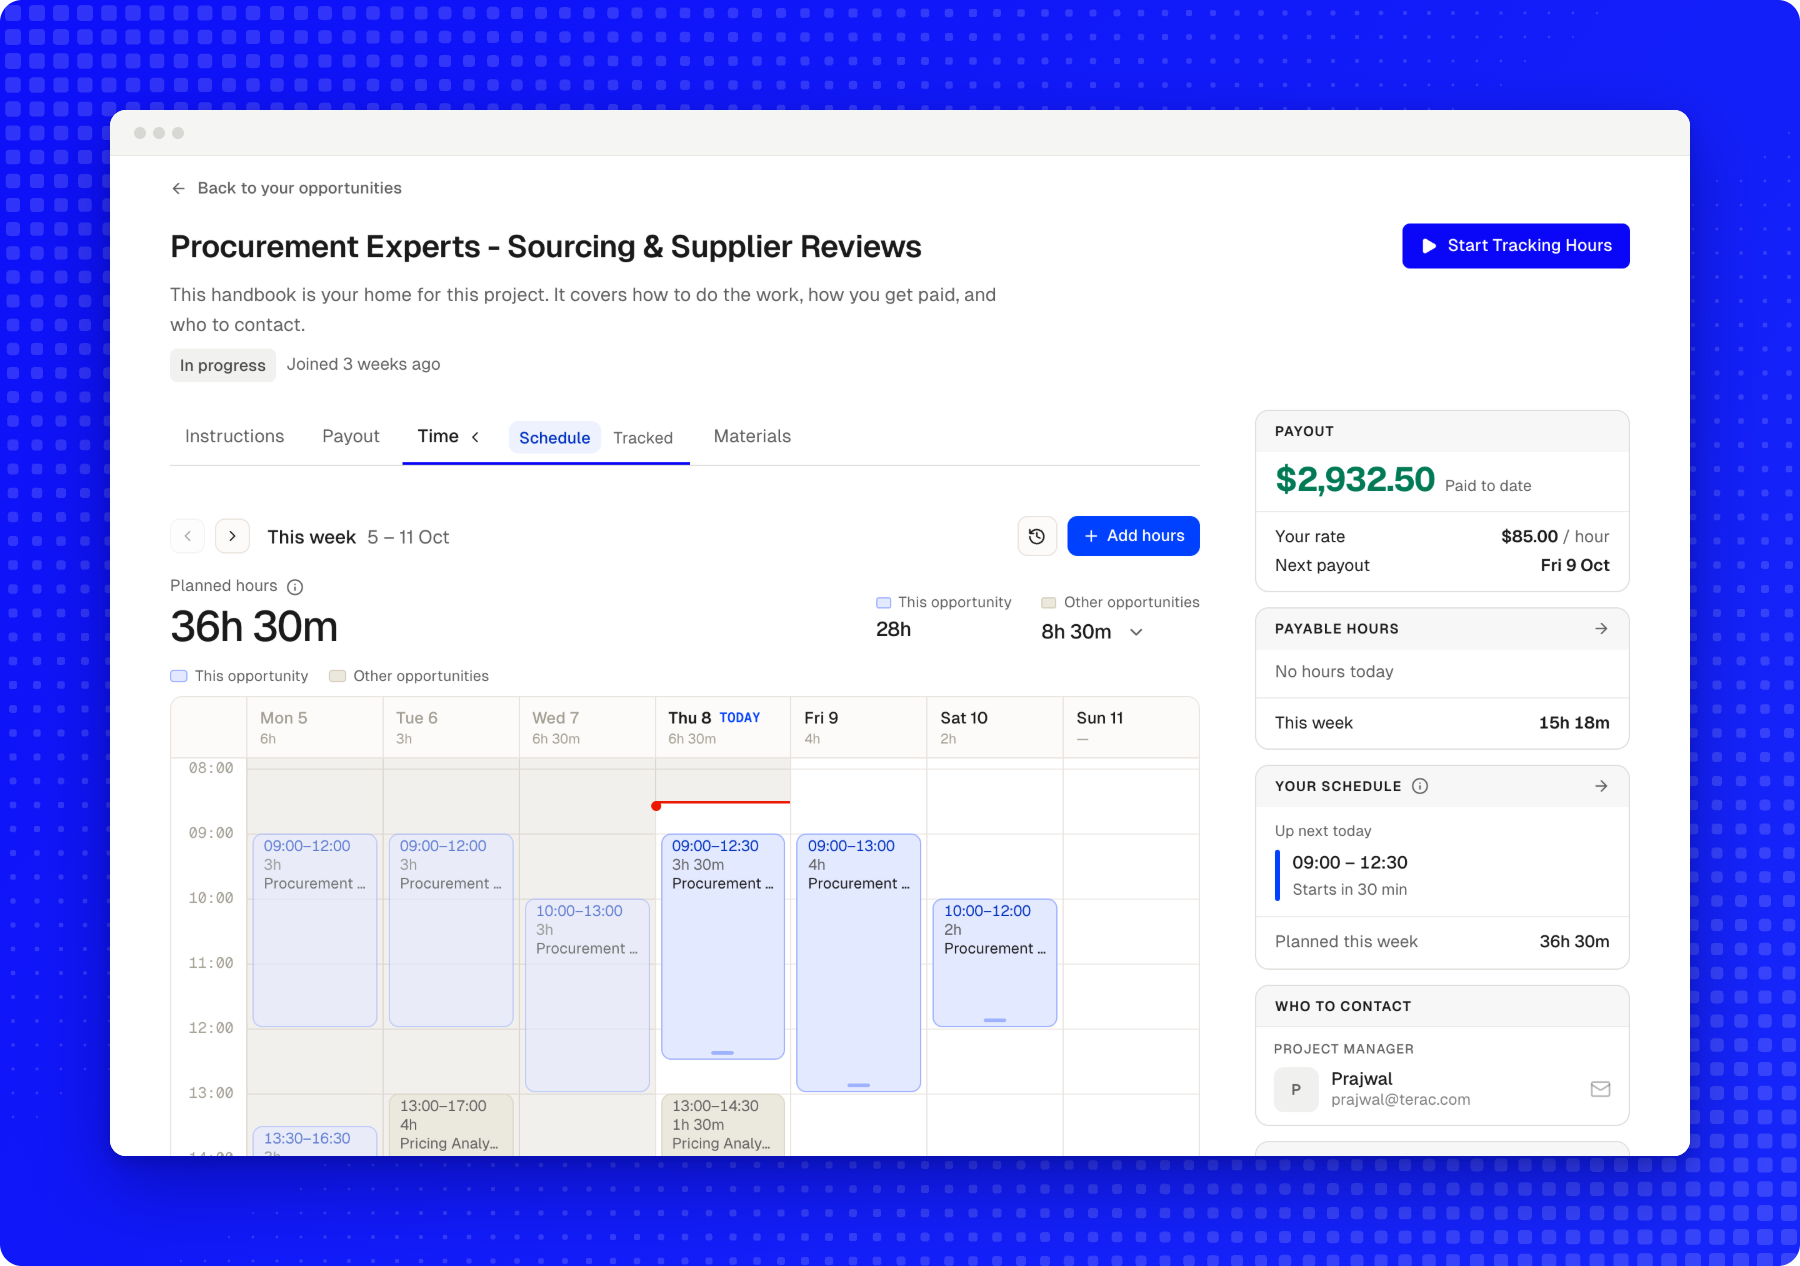Click the Your Schedule info icon

point(1420,786)
